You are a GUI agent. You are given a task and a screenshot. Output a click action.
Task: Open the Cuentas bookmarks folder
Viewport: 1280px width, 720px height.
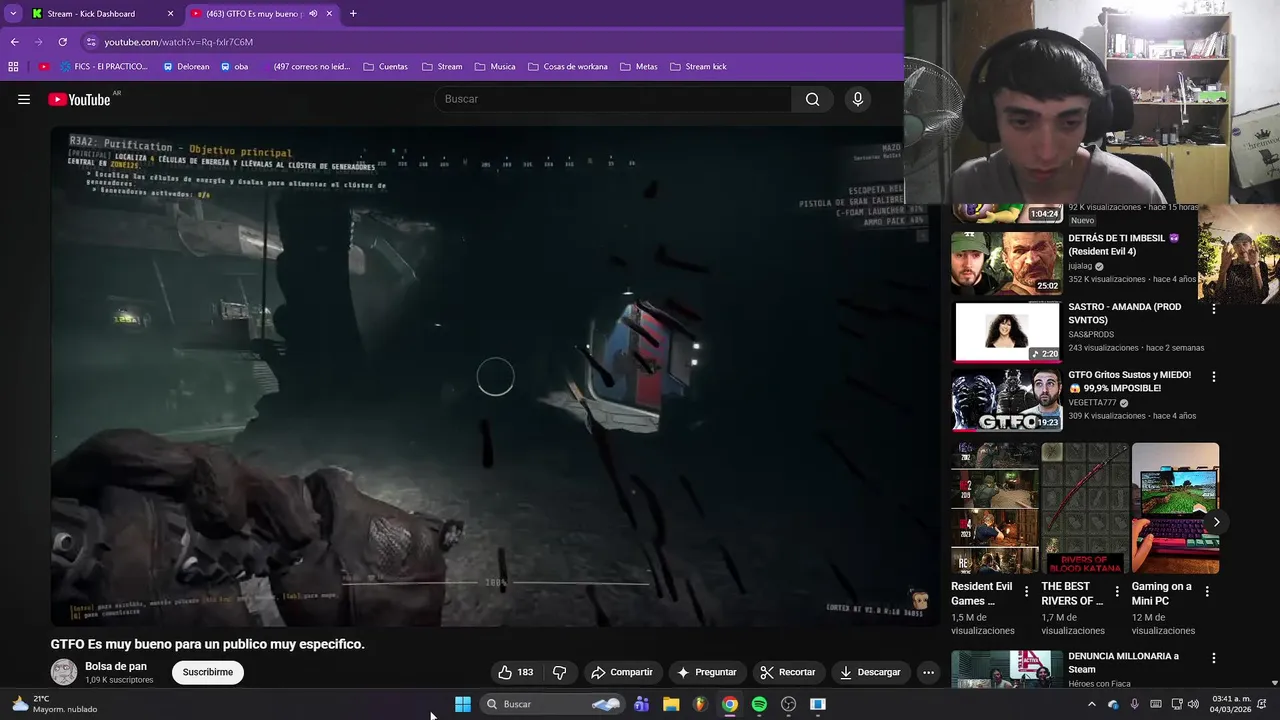pyautogui.click(x=385, y=67)
